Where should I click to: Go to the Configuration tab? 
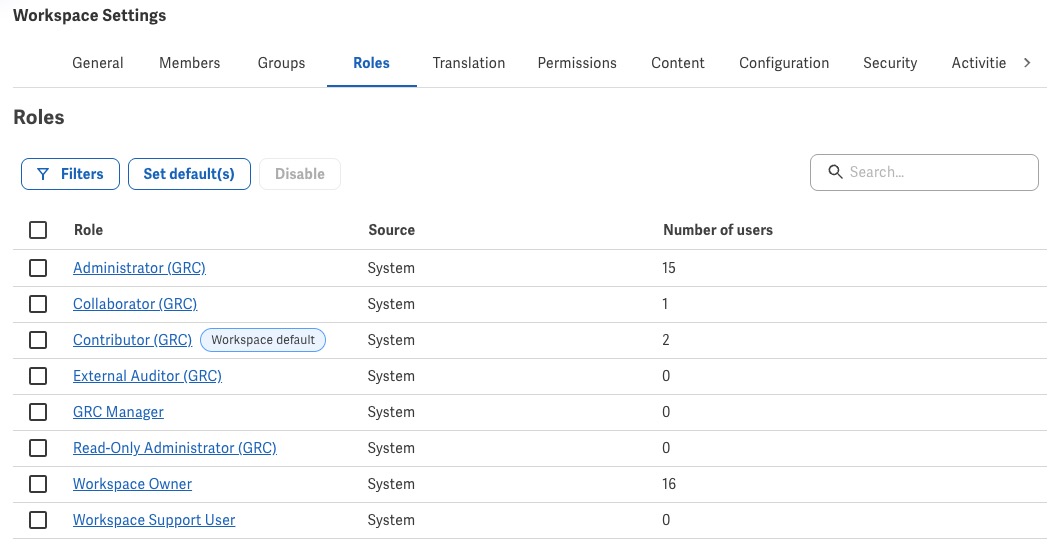point(784,63)
